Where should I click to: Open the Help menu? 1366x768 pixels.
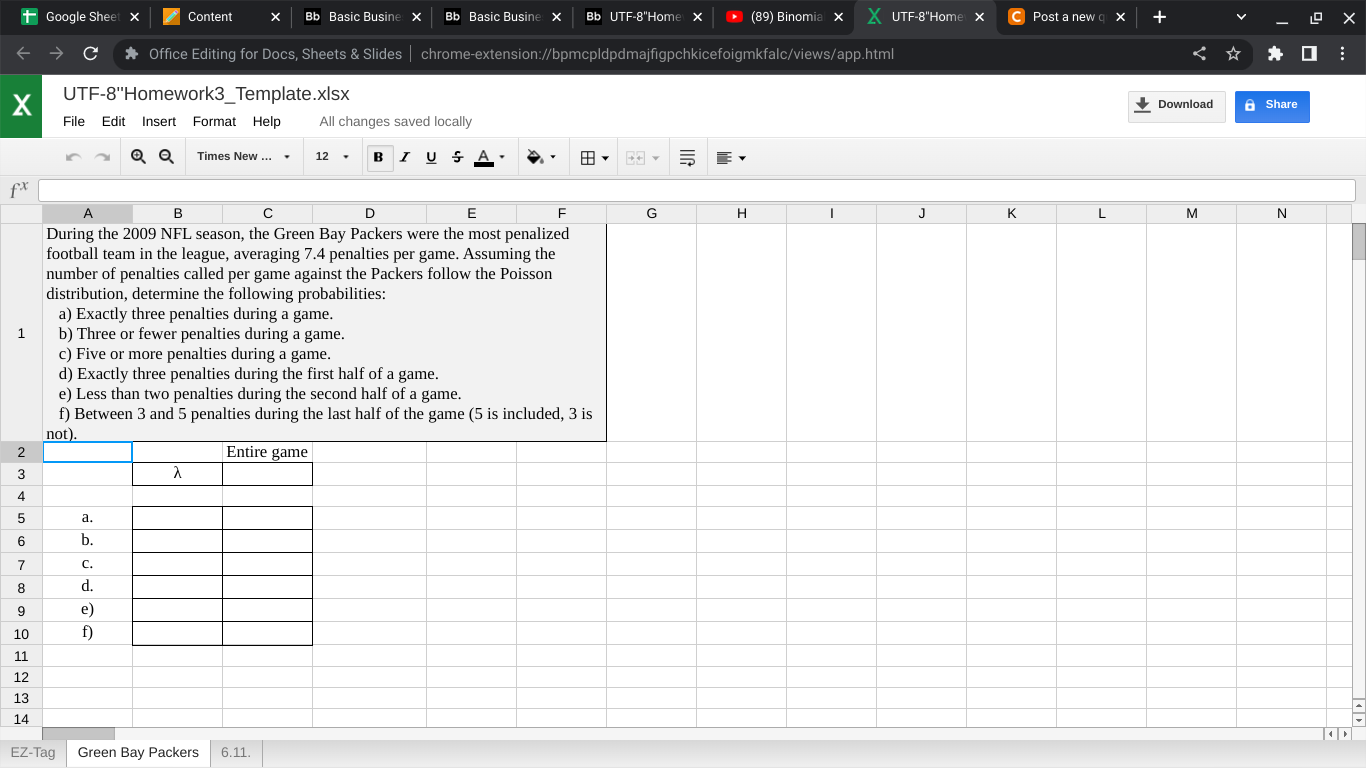(267, 121)
